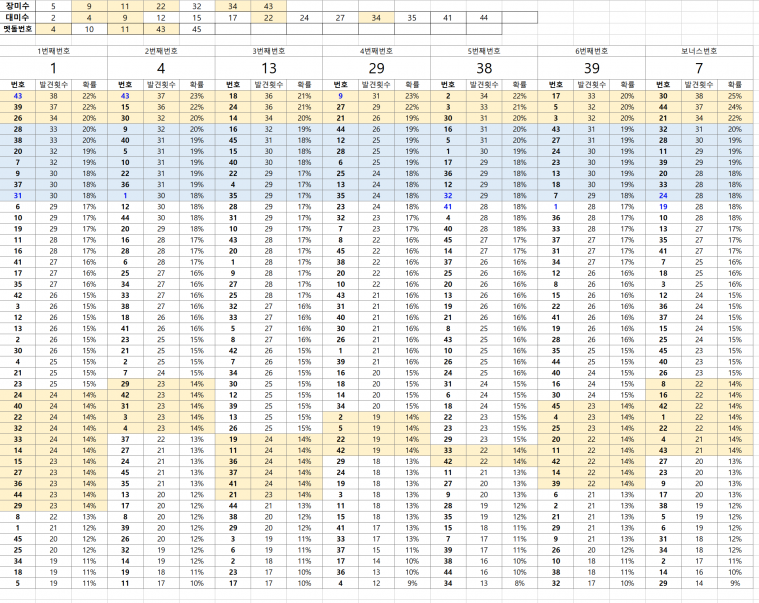Screen dimensions: 759x603
Task: Select blue 번호 41 in the 5번째번호 table
Action: (448, 207)
